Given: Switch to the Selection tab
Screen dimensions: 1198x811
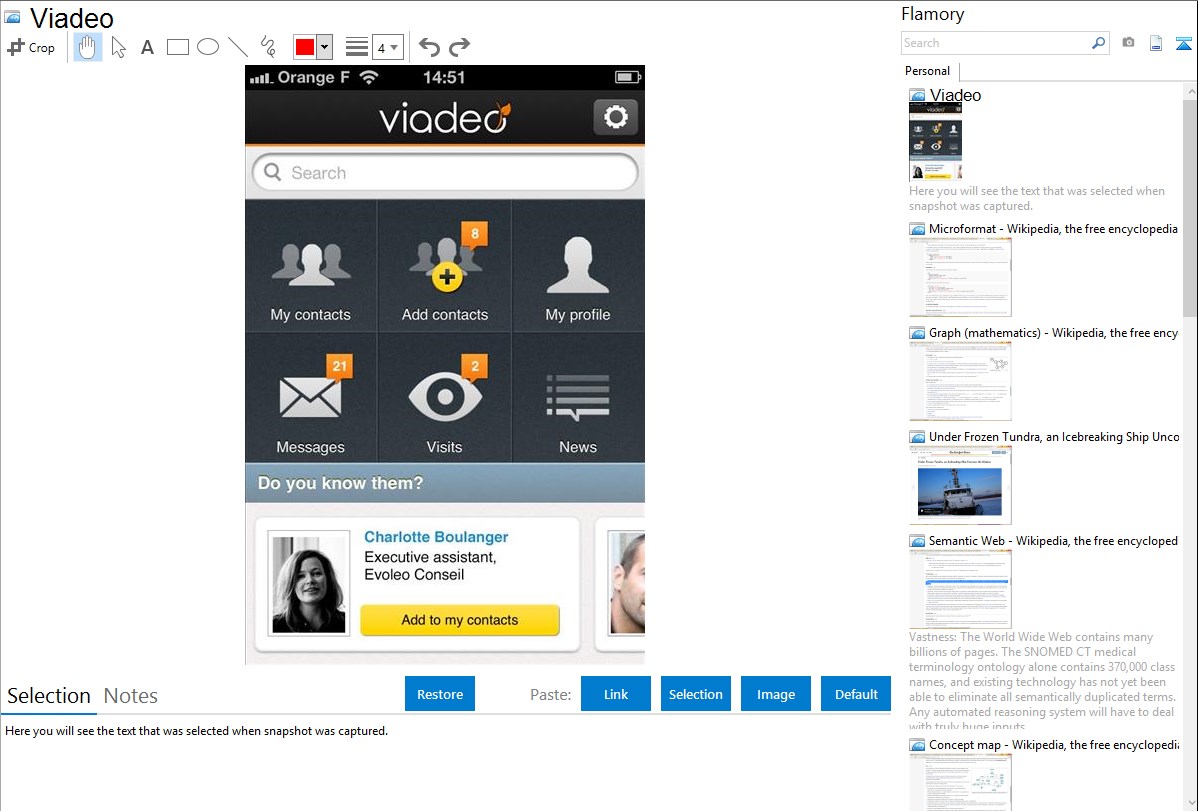Looking at the screenshot, I should tap(49, 696).
